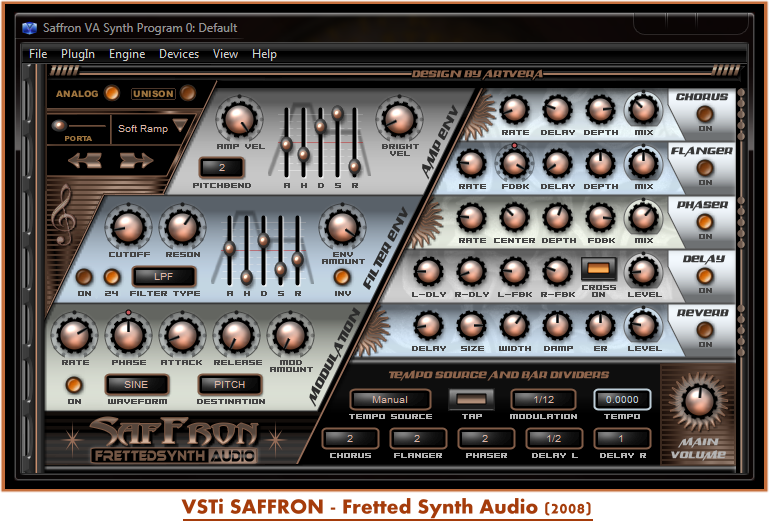Click the Pitch modulation destination button

click(x=229, y=385)
